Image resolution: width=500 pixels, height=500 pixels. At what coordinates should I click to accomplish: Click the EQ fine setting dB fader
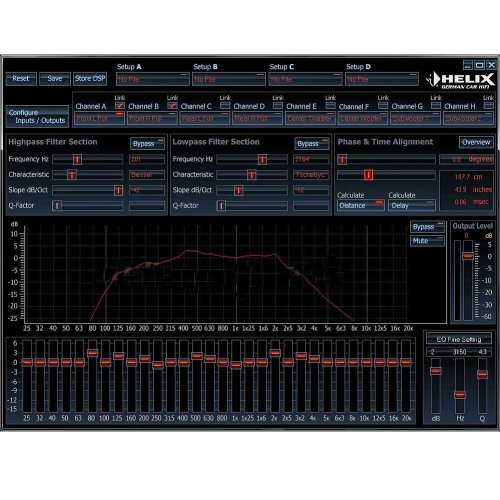coord(436,371)
